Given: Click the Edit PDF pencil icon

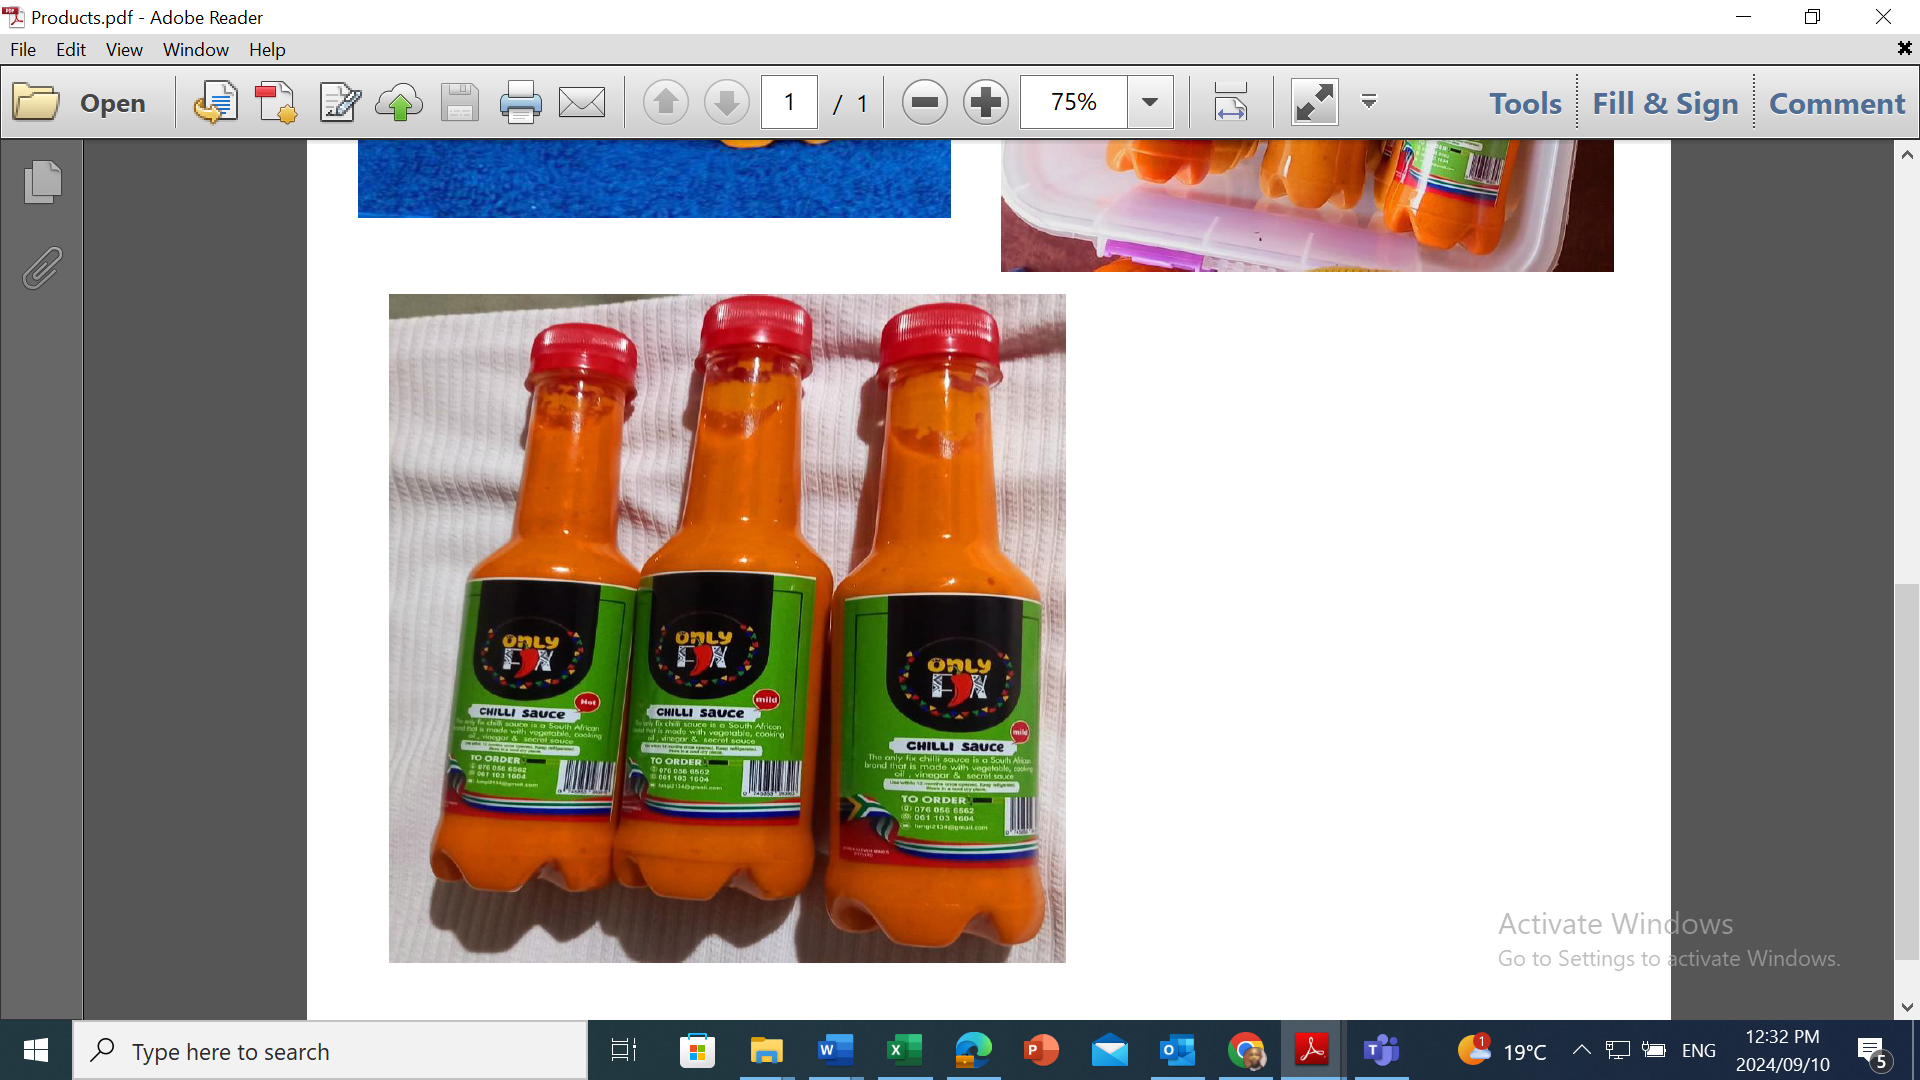Looking at the screenshot, I should (339, 102).
